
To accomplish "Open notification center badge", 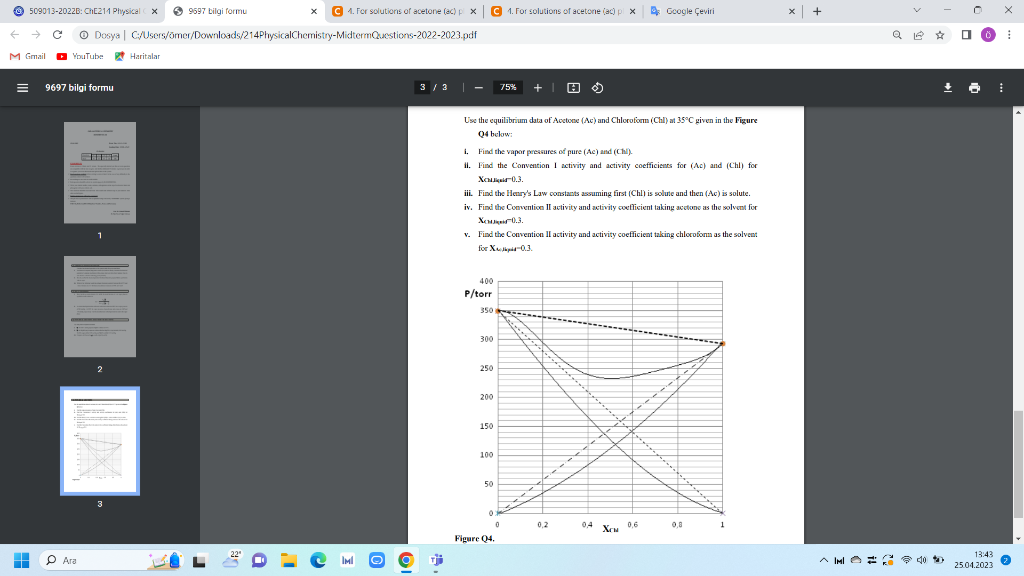I will 1006,560.
